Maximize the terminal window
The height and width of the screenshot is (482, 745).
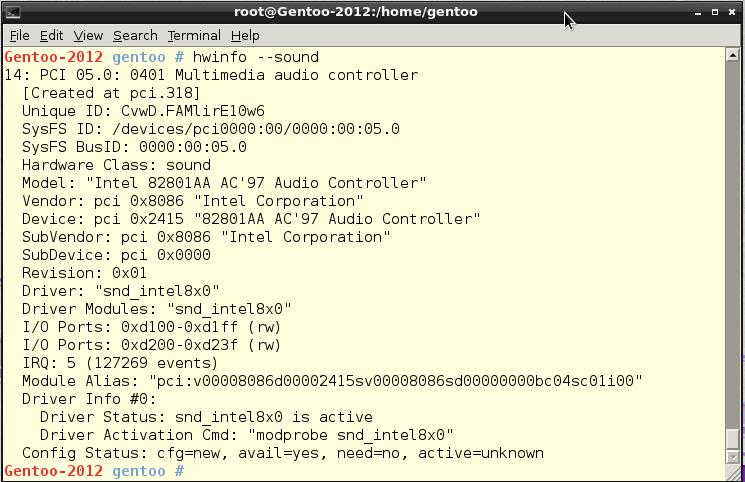click(715, 12)
